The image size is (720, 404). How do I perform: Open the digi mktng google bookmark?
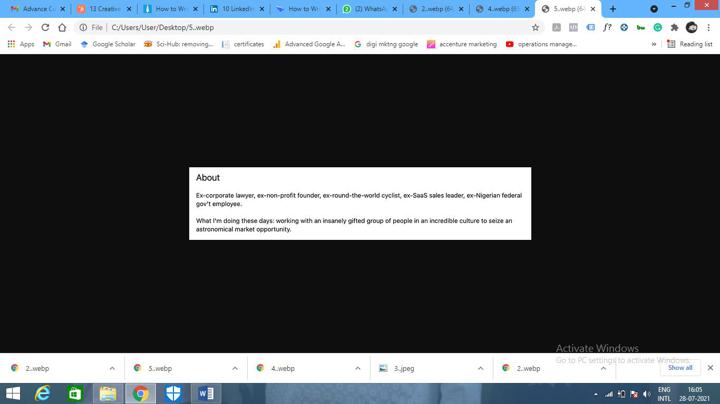386,44
